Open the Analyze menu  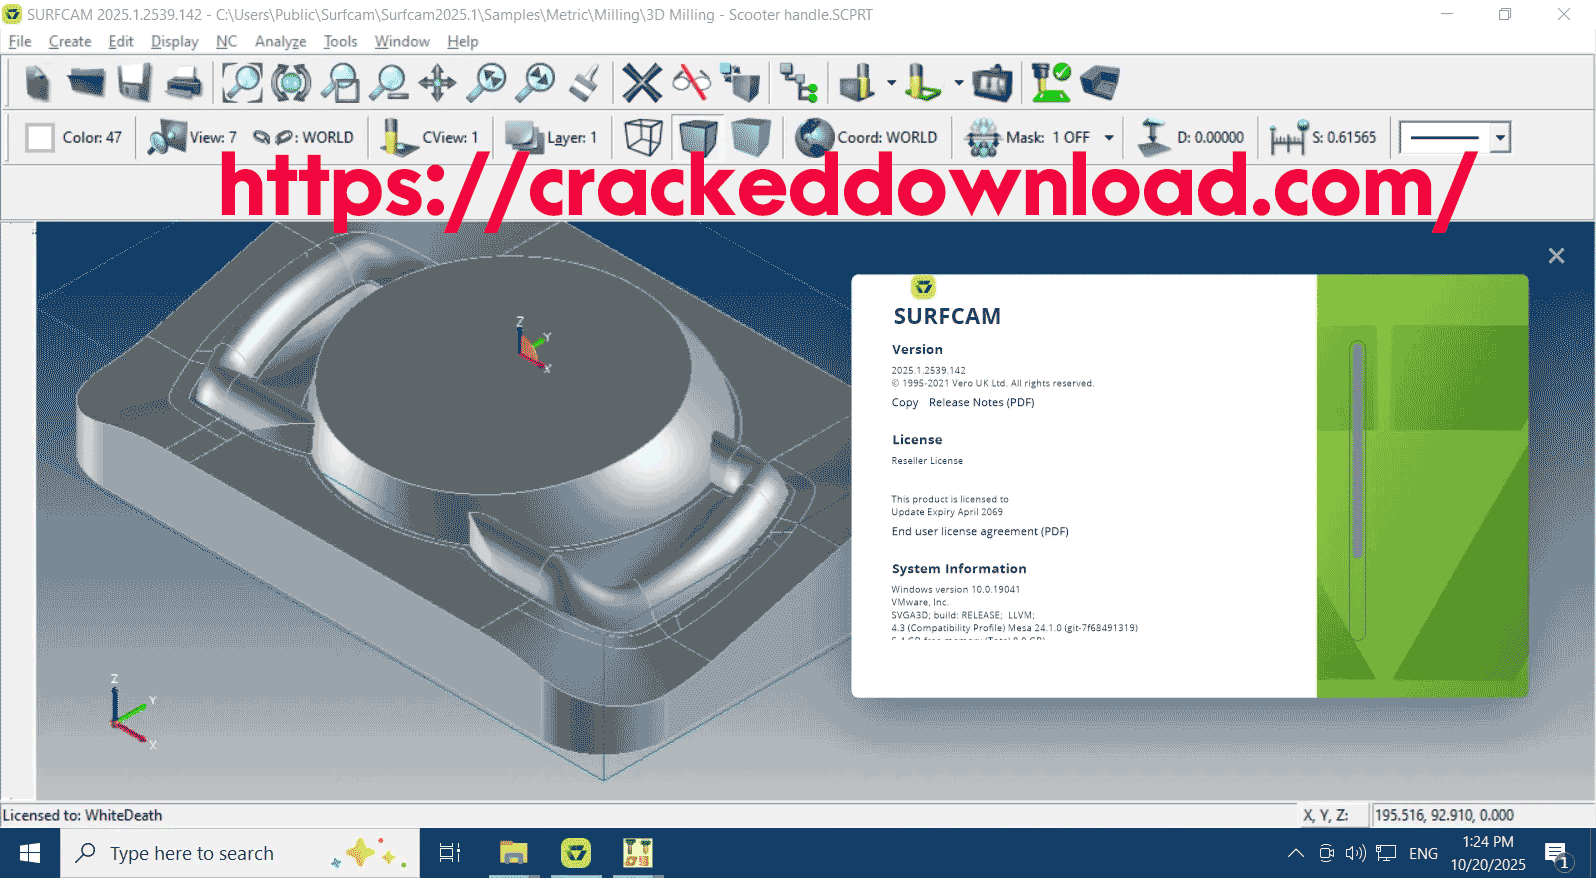pyautogui.click(x=280, y=41)
